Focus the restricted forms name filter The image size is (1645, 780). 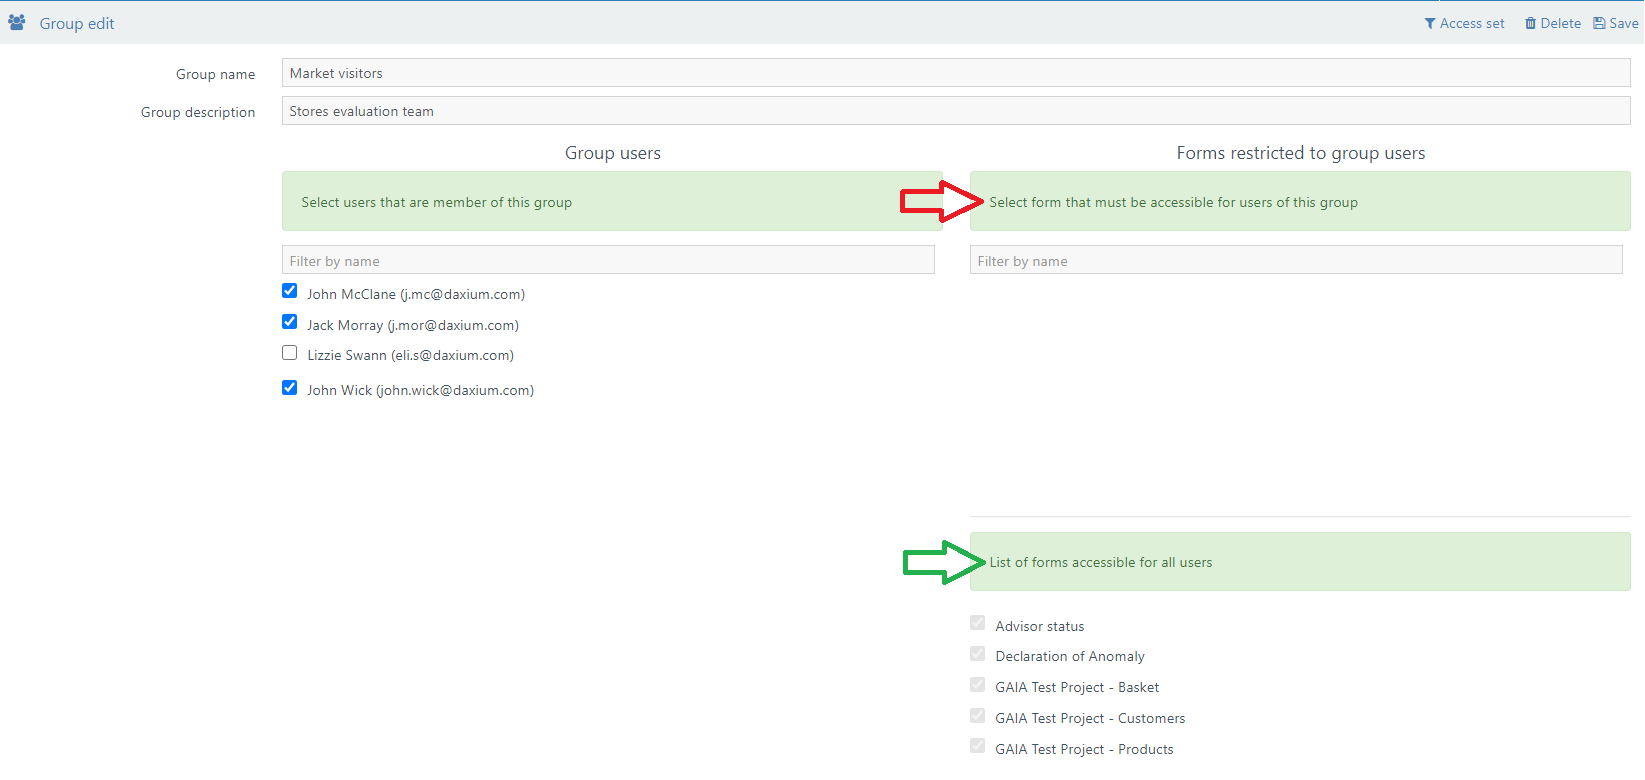tap(1296, 260)
